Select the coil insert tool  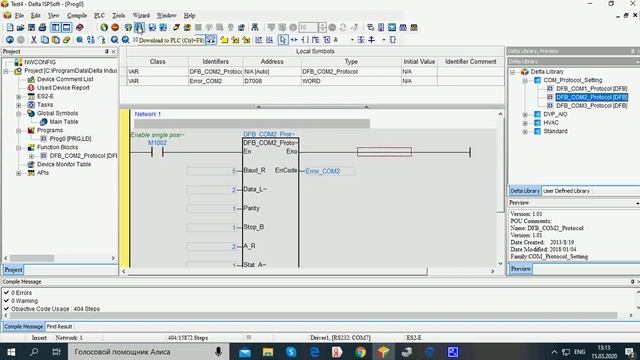pos(305,40)
